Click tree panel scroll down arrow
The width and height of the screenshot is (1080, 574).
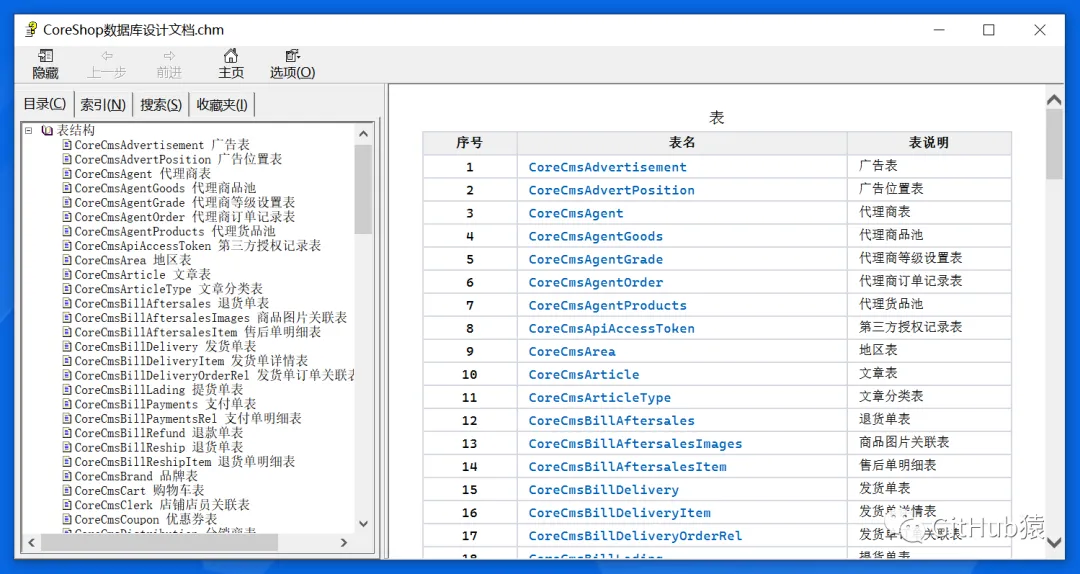pos(364,523)
